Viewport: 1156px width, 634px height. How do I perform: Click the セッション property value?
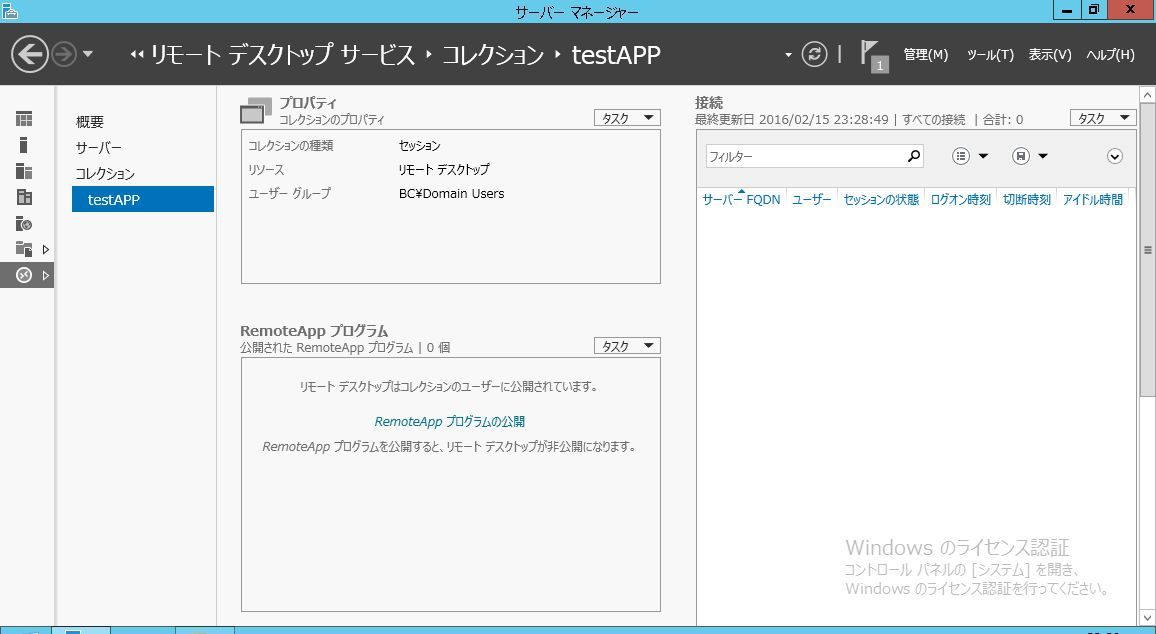419,146
